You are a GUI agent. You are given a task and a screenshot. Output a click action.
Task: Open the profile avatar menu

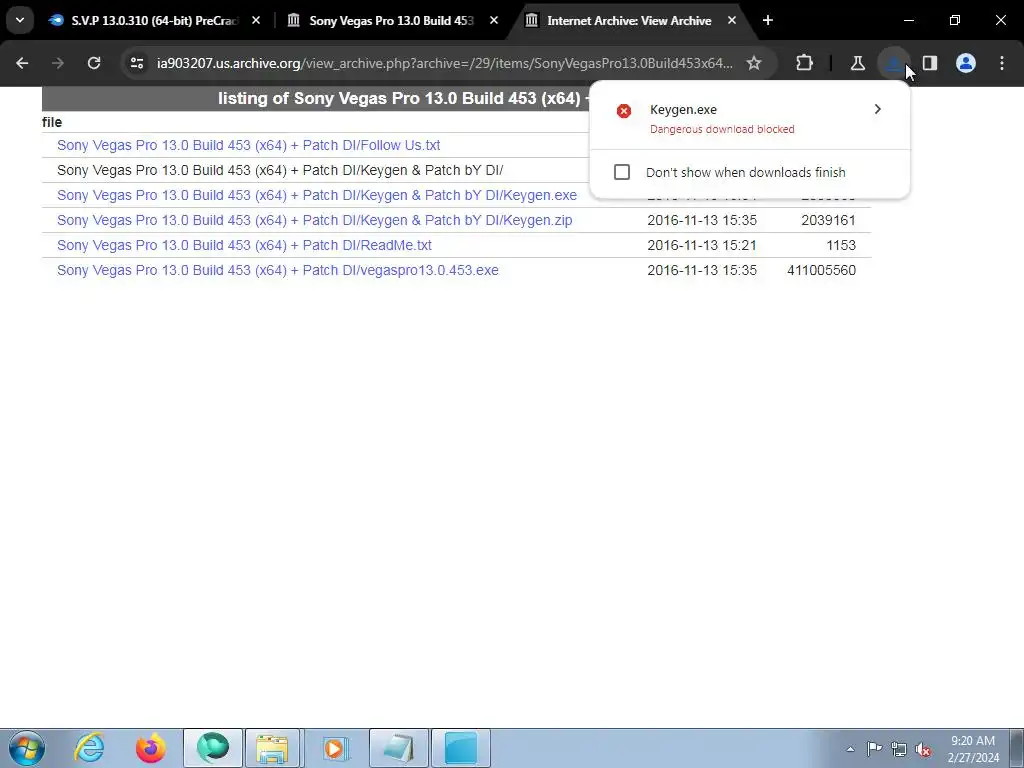click(966, 63)
